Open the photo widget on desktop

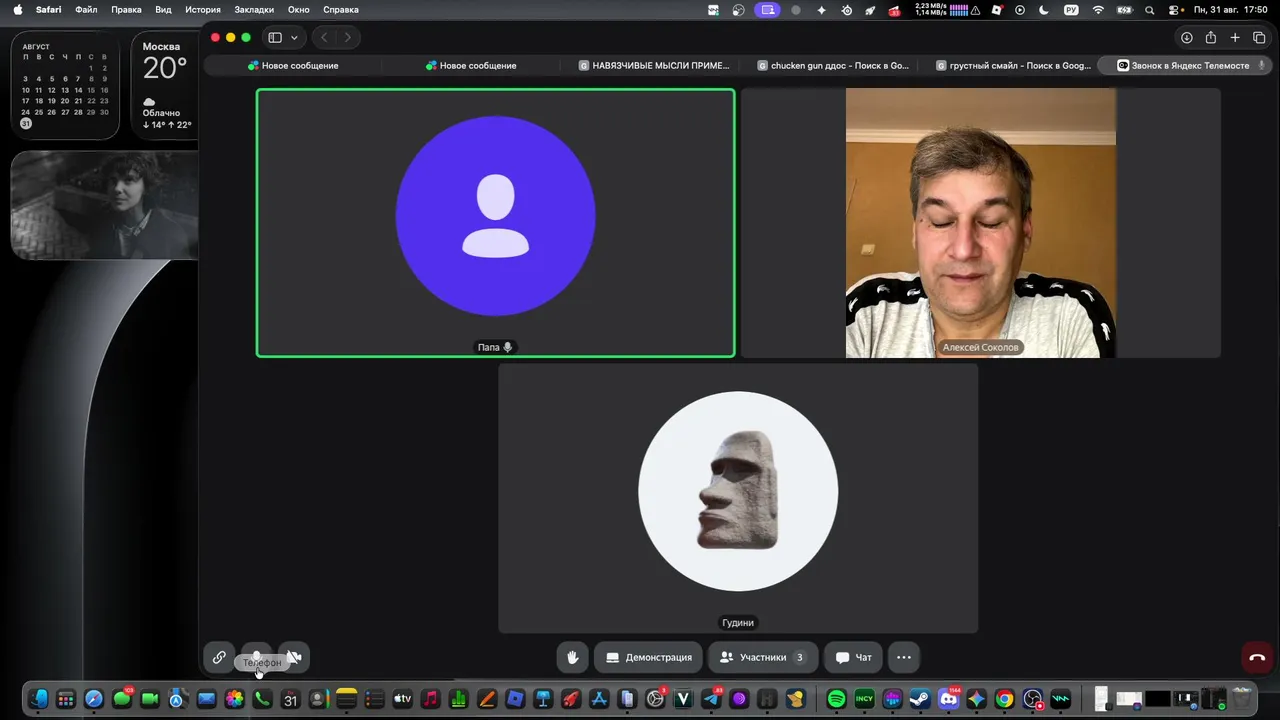coord(105,205)
